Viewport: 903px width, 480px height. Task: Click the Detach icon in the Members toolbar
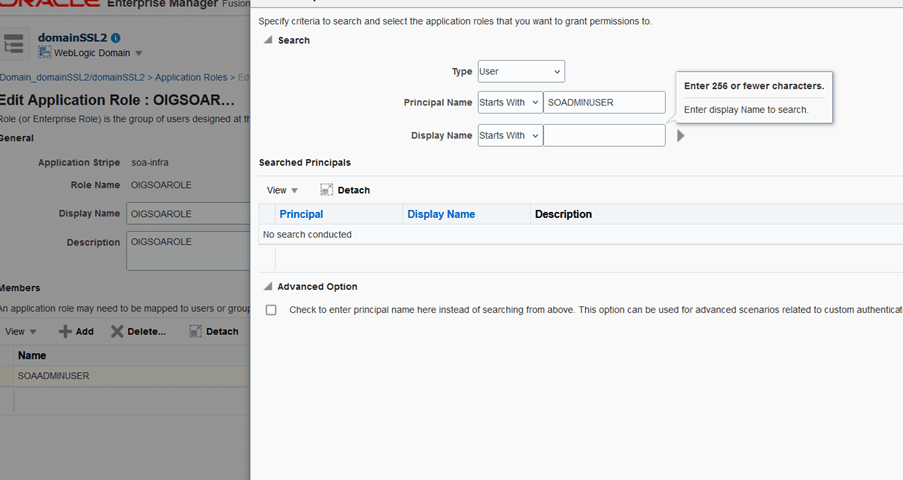point(196,331)
